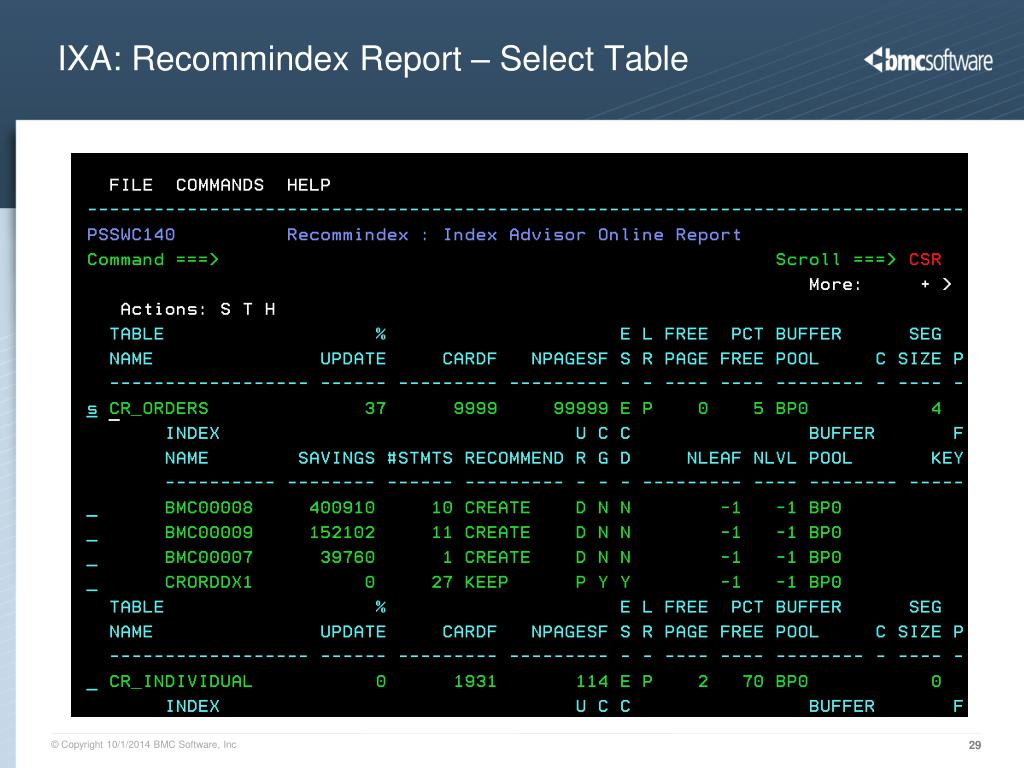Click the NLEAF column header
Viewport: 1024px width, 768px height.
pyautogui.click(x=714, y=458)
